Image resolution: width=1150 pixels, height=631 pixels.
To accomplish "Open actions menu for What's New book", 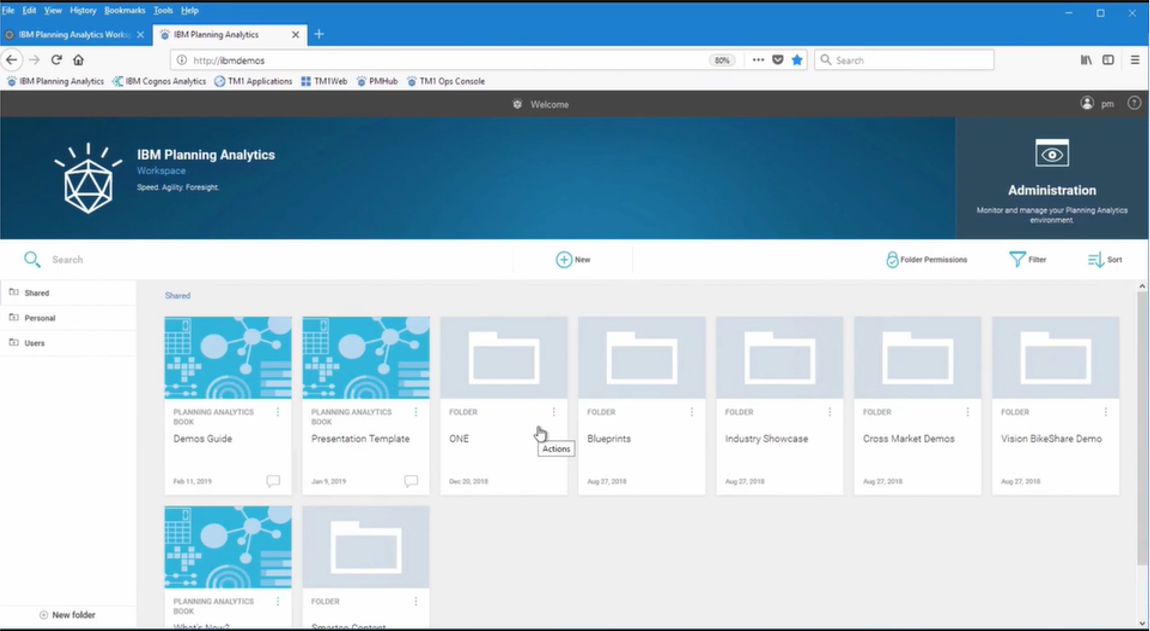I will [x=278, y=602].
